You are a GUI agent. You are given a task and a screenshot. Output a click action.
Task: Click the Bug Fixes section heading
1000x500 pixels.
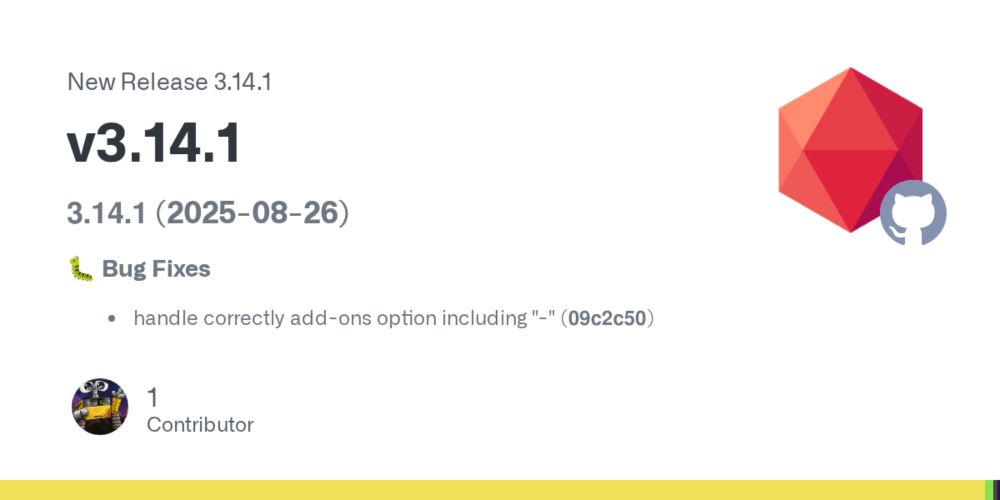pyautogui.click(x=156, y=269)
